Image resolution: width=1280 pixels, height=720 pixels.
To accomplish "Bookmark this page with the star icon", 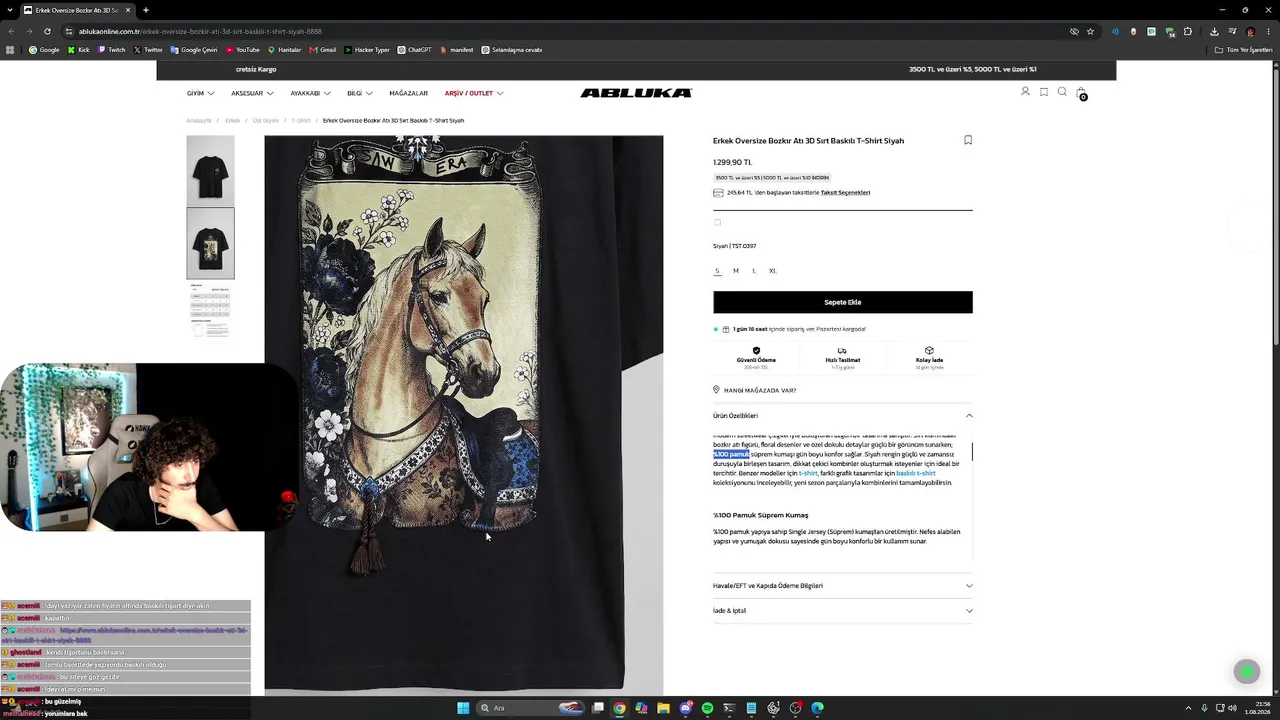I will pos(1090,31).
